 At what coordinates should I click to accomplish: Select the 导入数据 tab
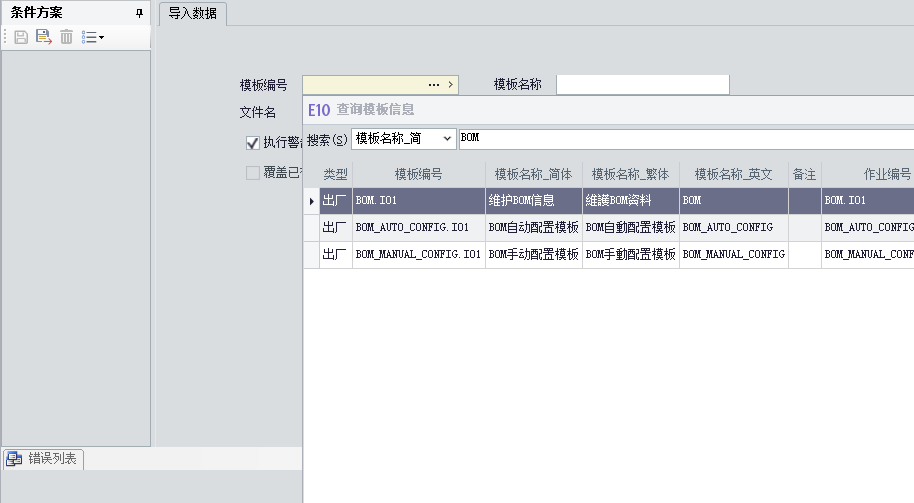coord(193,13)
